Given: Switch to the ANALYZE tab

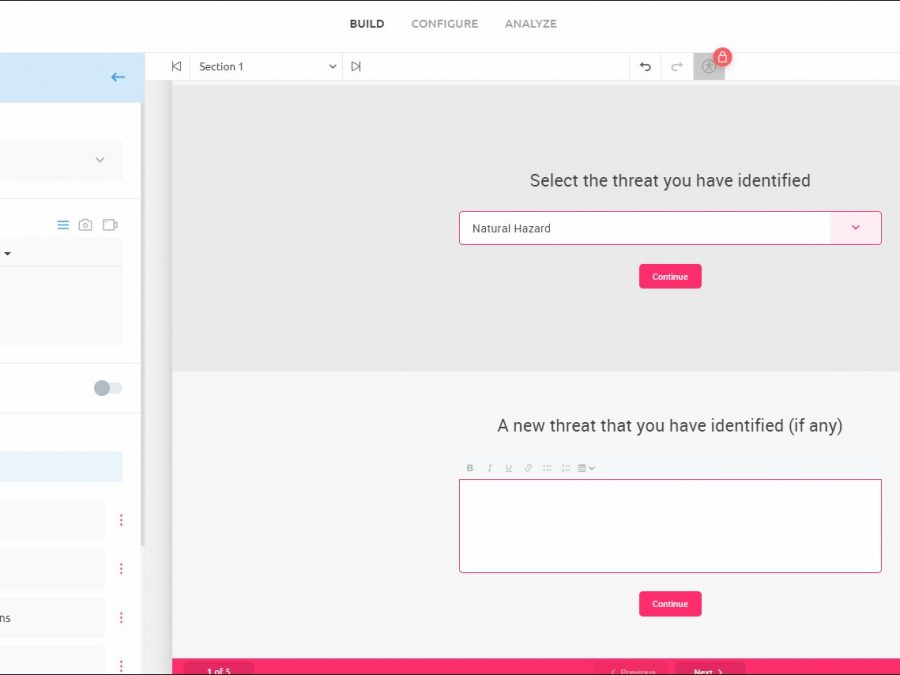Looking at the screenshot, I should 531,24.
